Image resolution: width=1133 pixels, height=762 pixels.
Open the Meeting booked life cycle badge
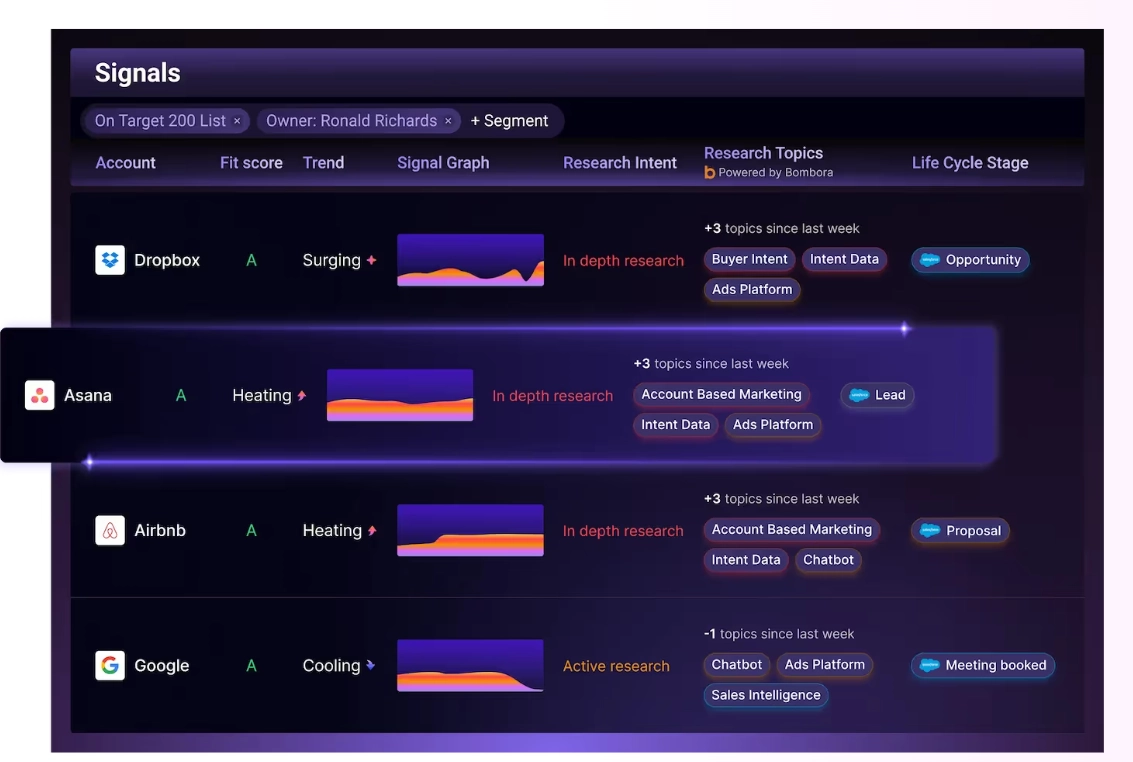983,665
